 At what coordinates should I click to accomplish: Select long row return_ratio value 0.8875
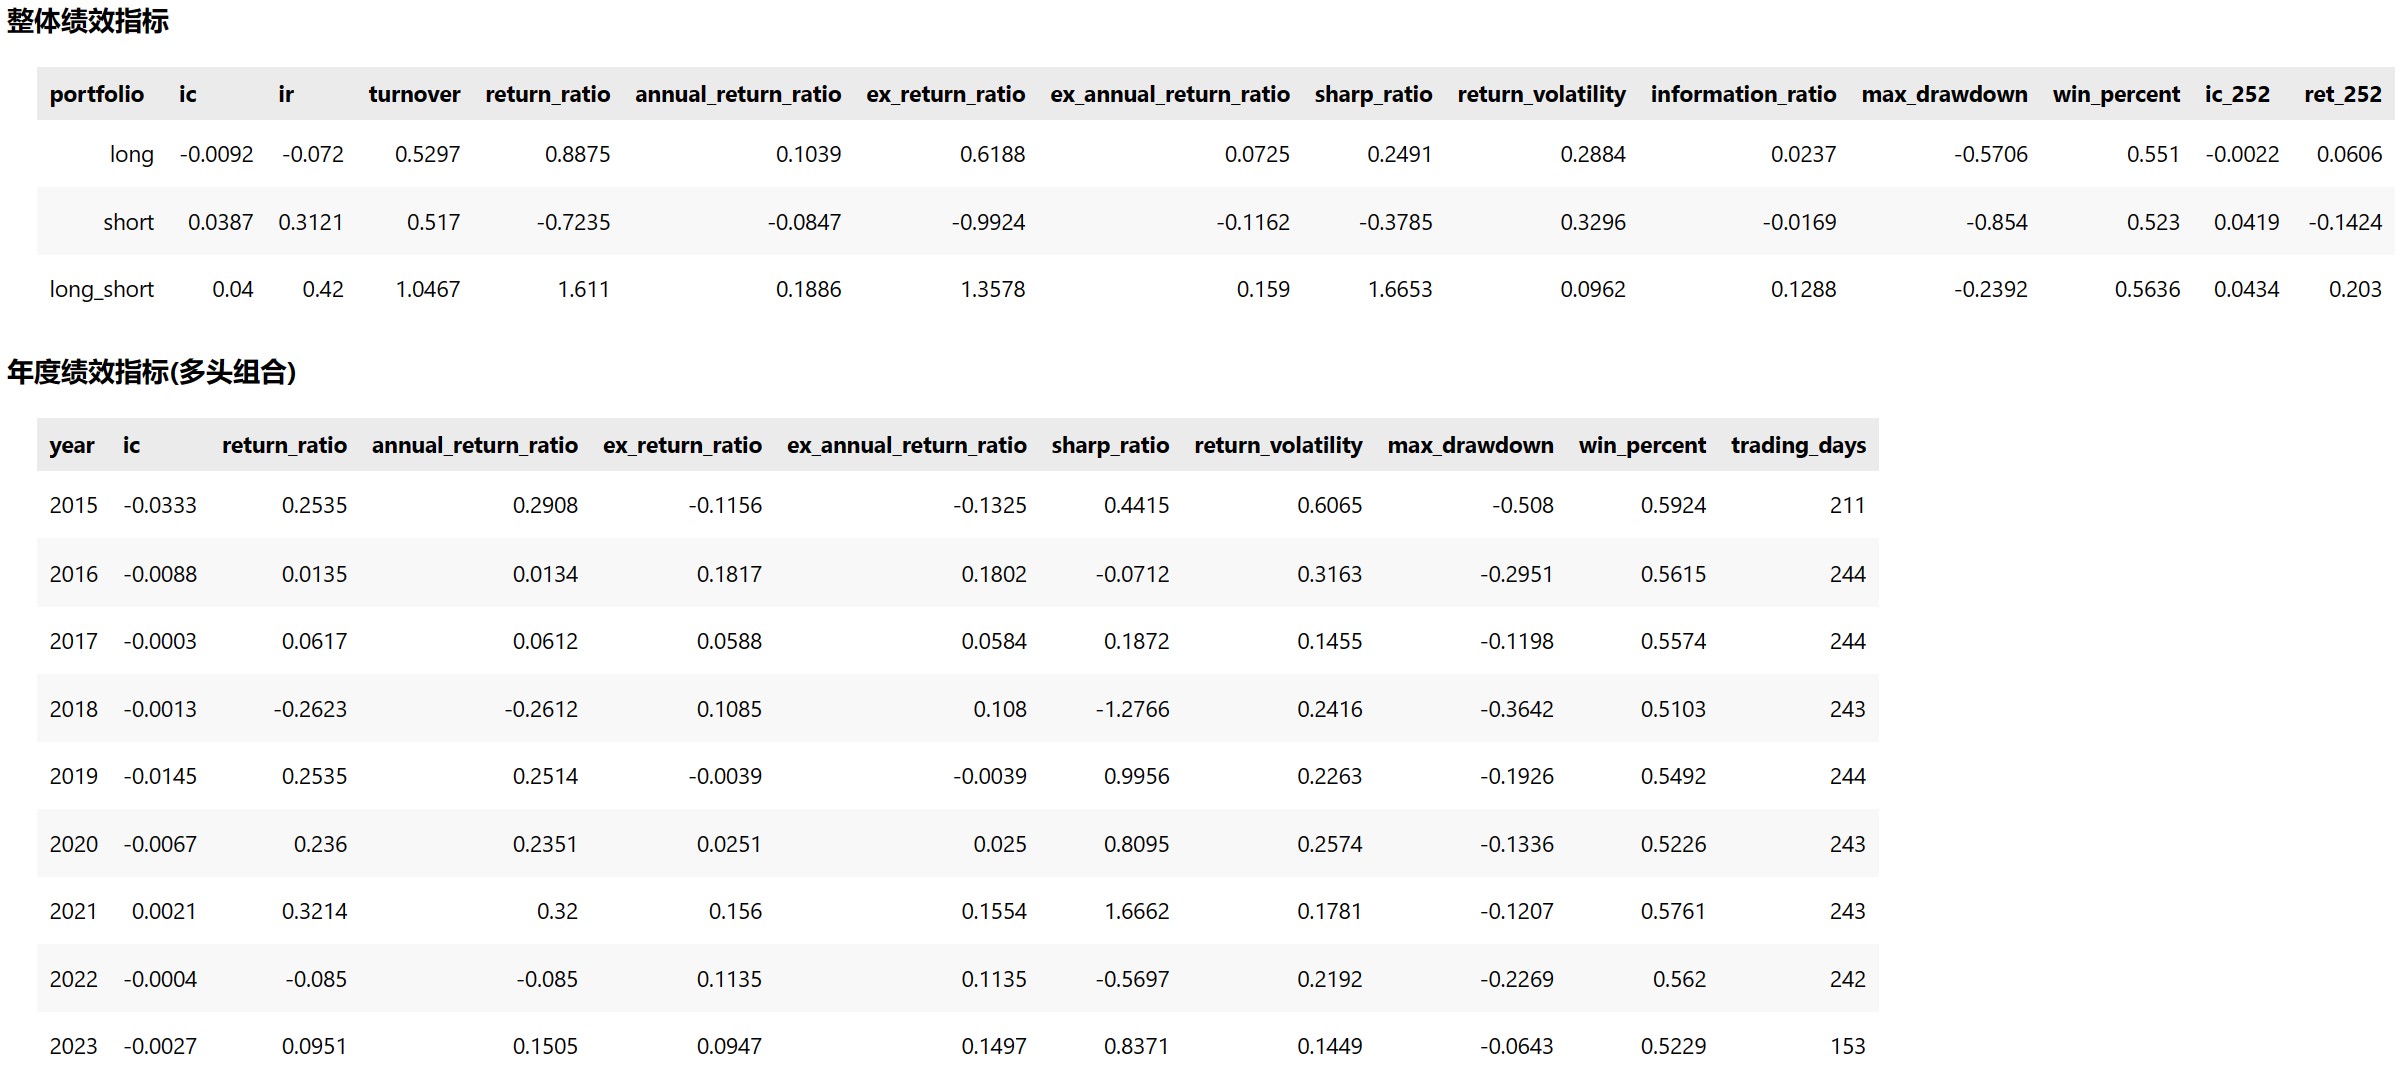coord(578,154)
